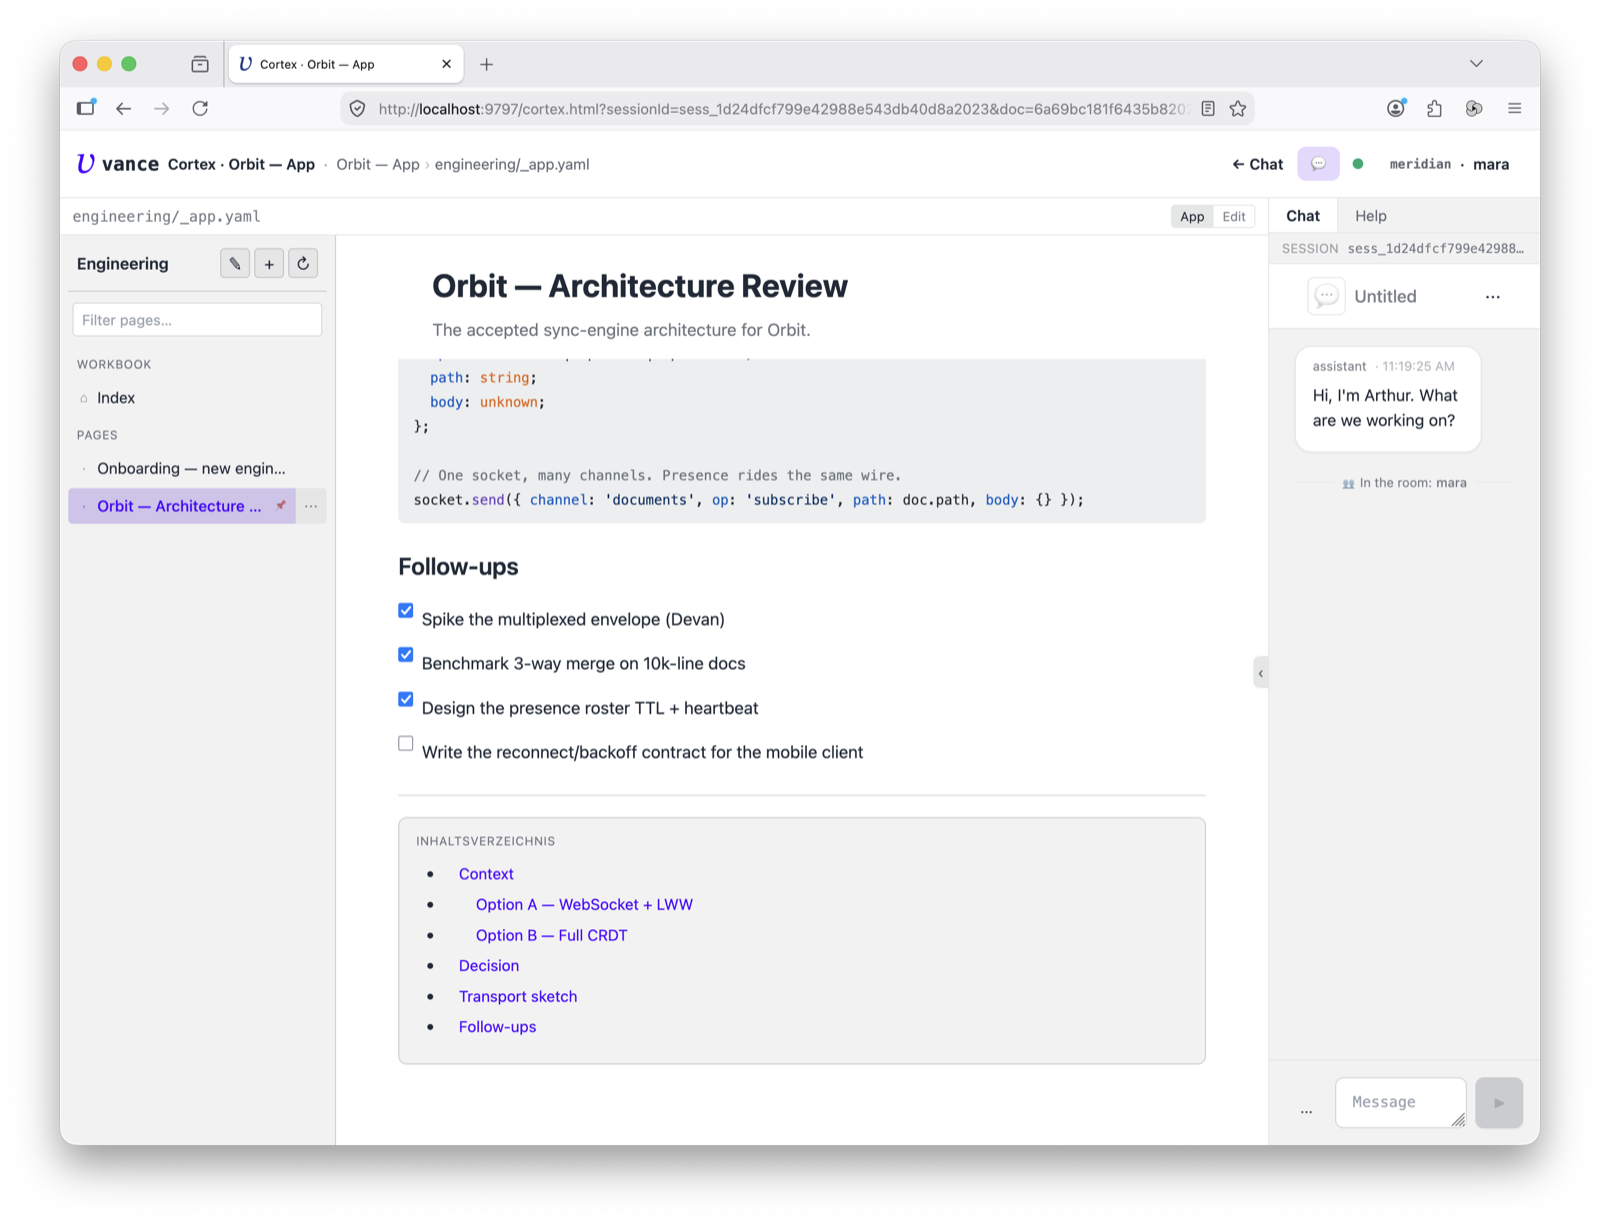Bookmark this page with the star icon
Viewport: 1600px width, 1224px height.
coord(1238,108)
